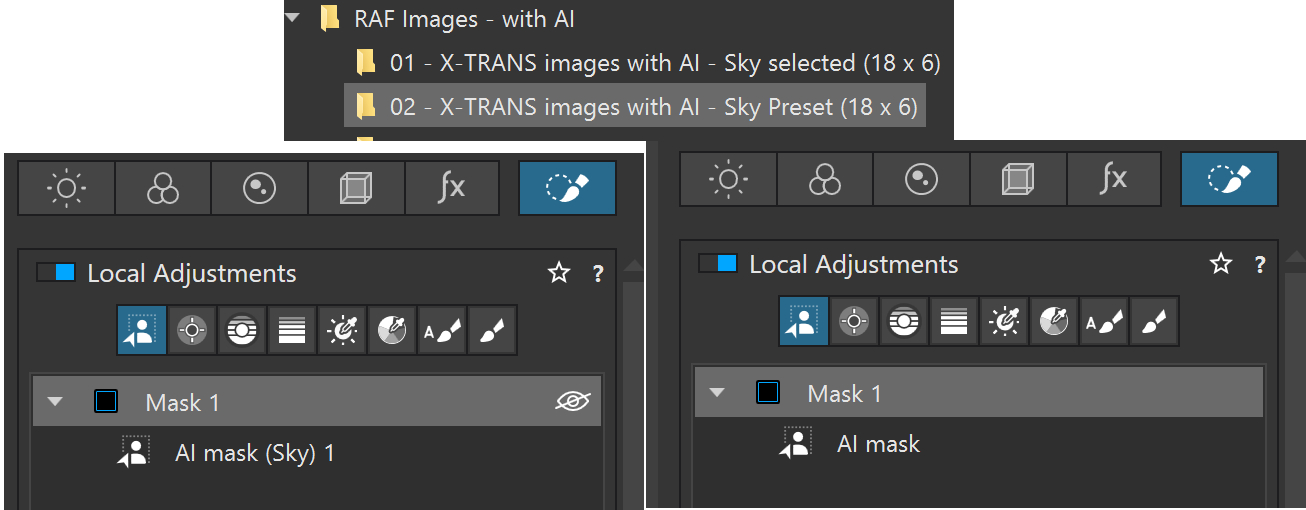This screenshot has width=1306, height=510.
Task: Activate the Auto mask brush in the right panel
Action: click(1103, 321)
